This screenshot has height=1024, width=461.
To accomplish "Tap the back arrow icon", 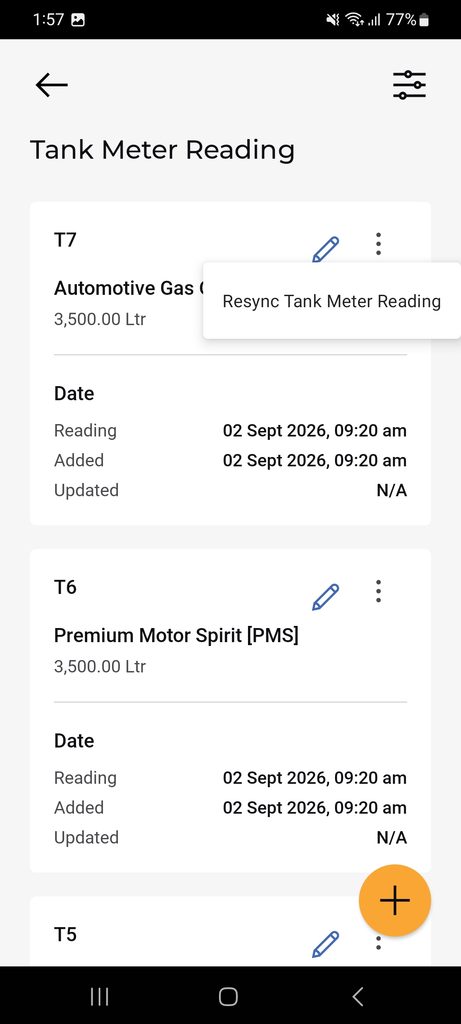I will coord(52,85).
